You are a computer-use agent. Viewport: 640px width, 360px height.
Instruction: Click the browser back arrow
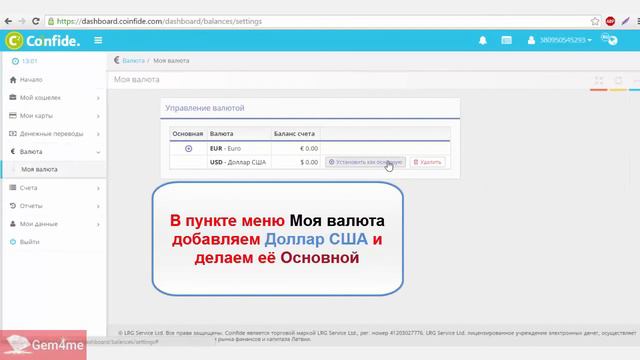pos(8,21)
